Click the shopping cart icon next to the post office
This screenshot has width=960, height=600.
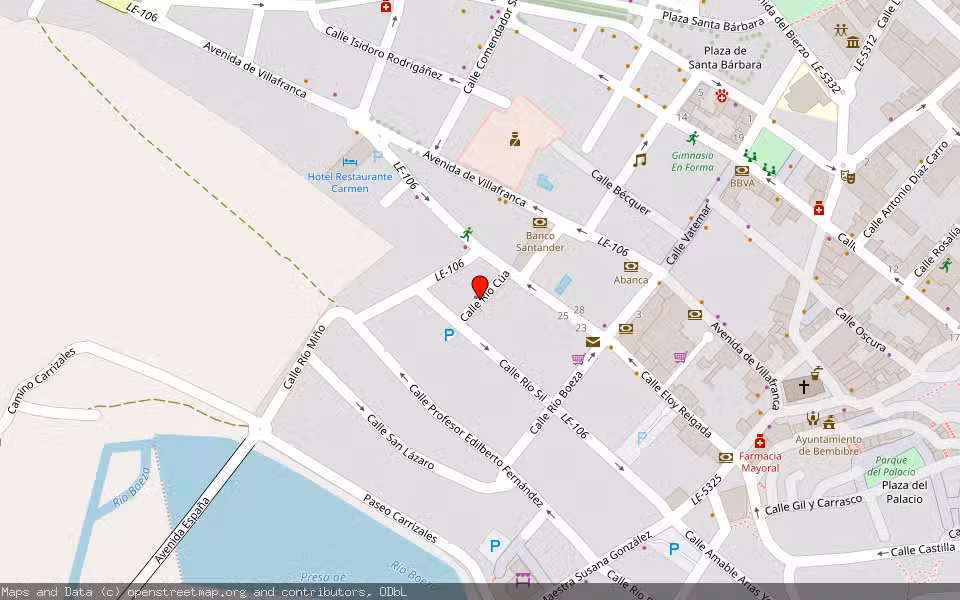click(577, 358)
